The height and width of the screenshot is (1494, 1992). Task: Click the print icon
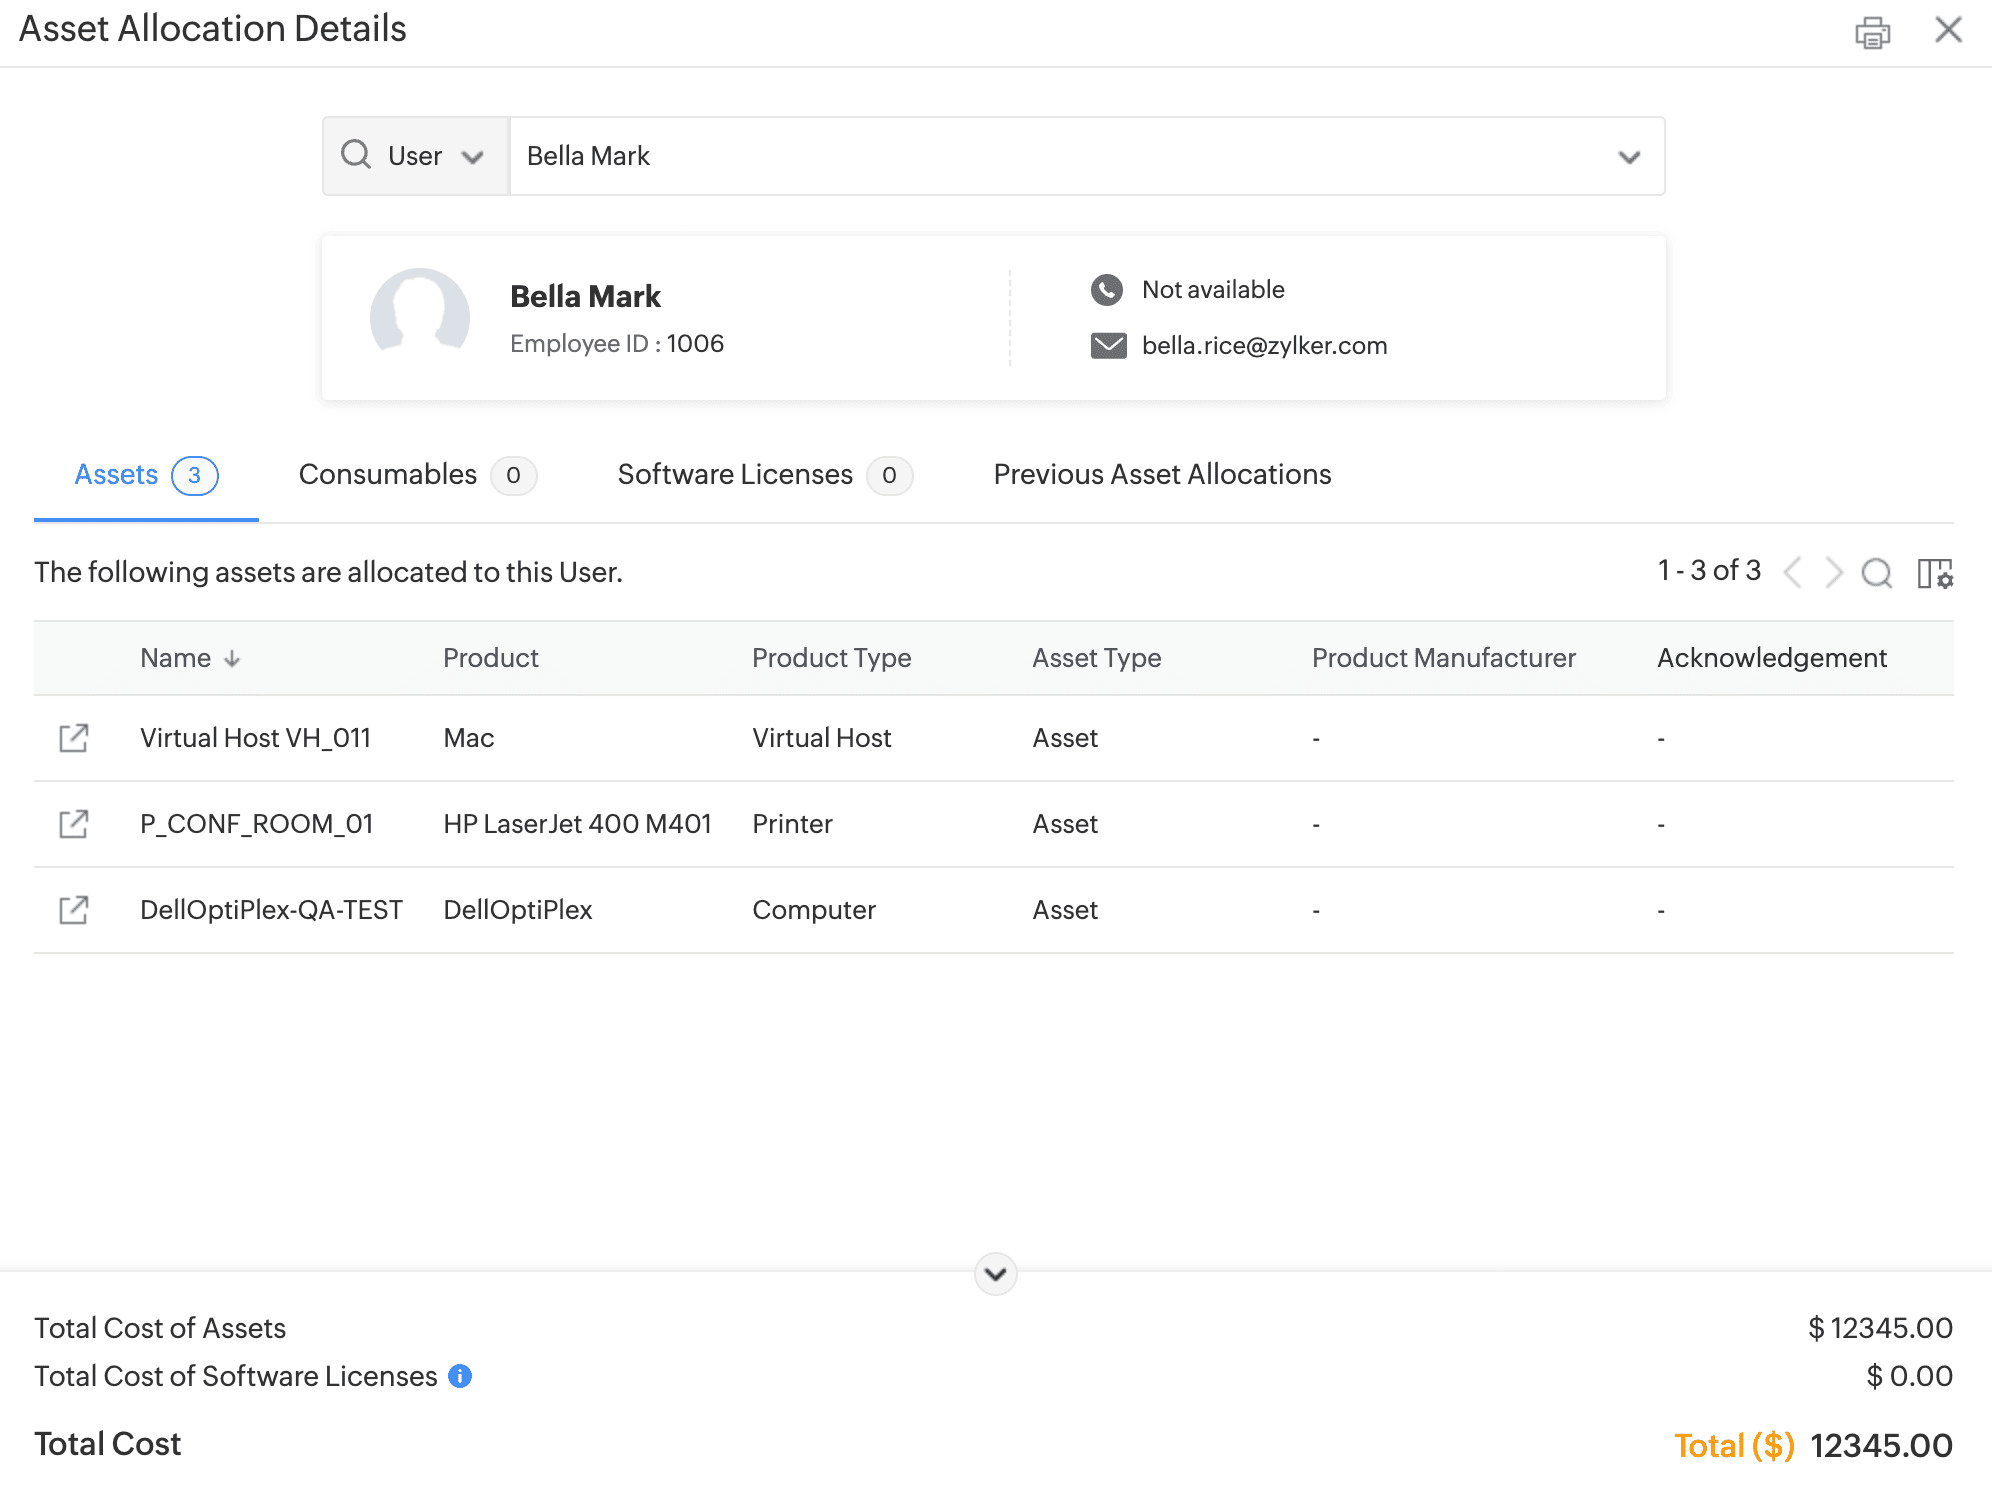1872,32
